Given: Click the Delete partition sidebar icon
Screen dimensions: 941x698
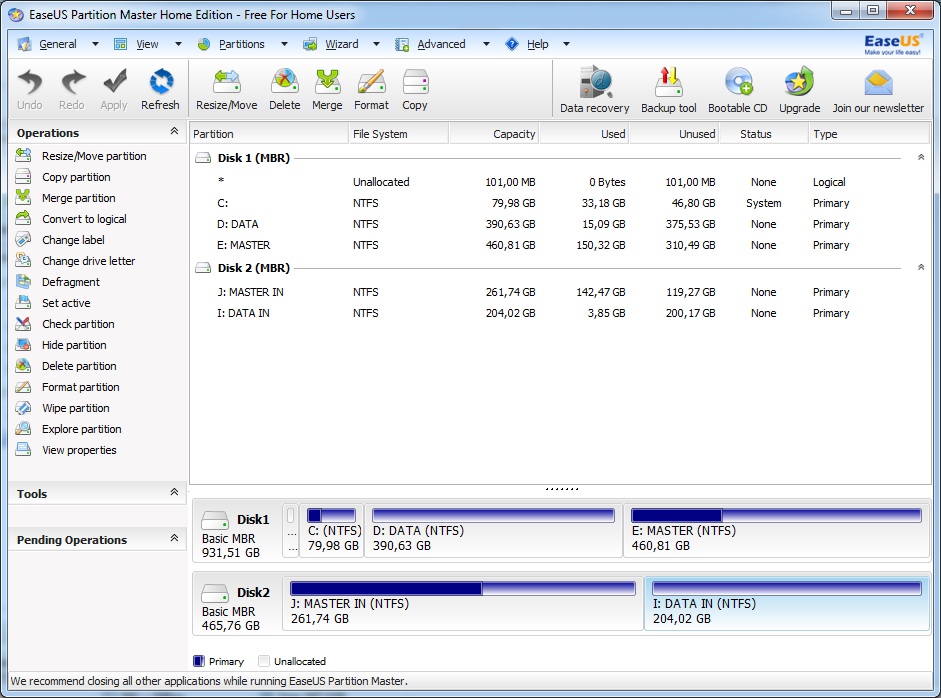Looking at the screenshot, I should pos(23,366).
